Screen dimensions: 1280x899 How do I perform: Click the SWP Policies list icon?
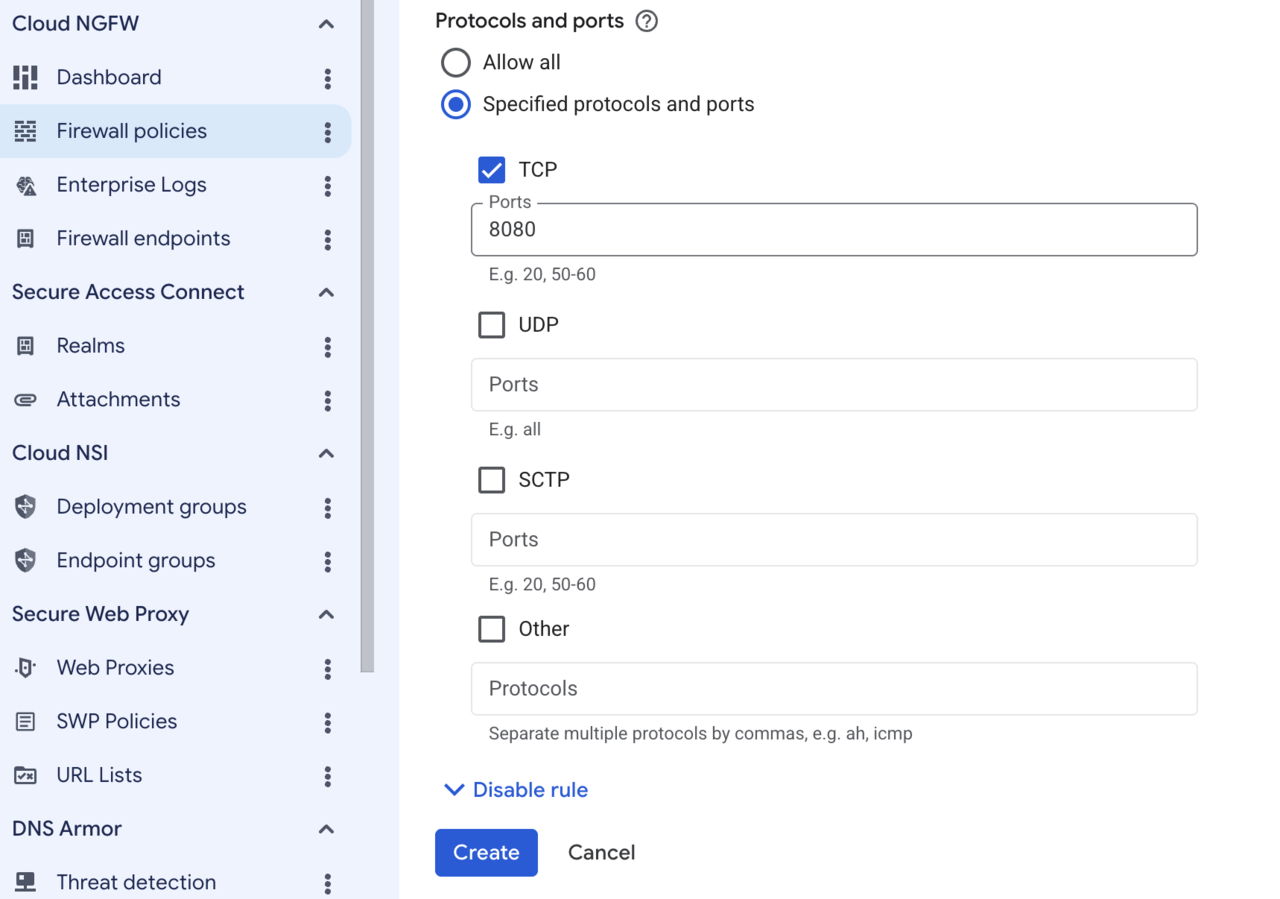click(25, 722)
